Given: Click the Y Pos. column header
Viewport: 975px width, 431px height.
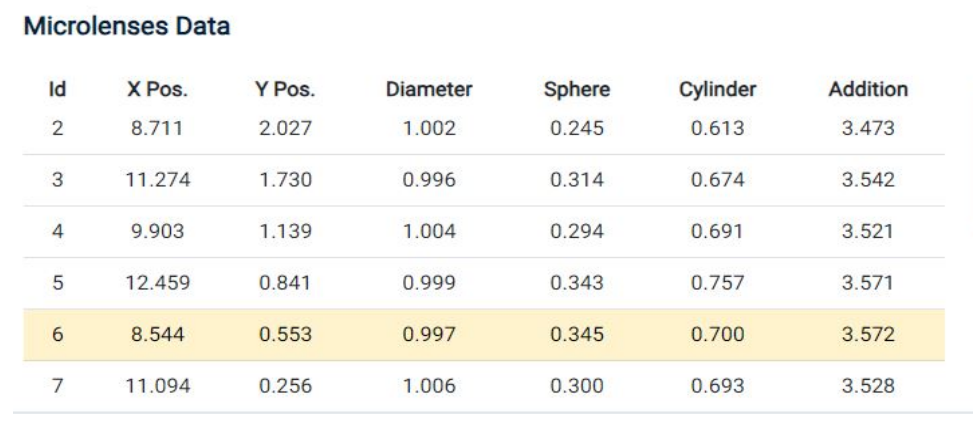Looking at the screenshot, I should point(286,90).
